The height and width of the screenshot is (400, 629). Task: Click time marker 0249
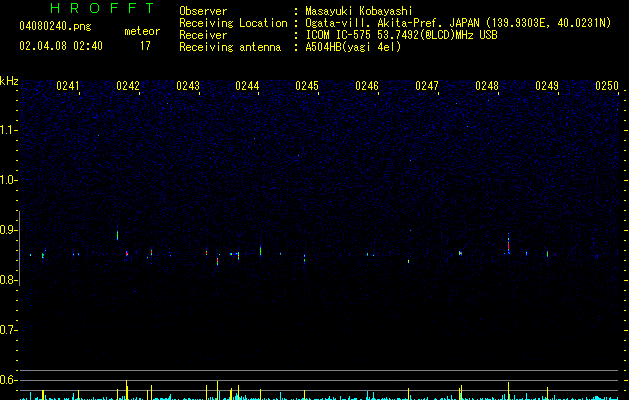point(547,86)
